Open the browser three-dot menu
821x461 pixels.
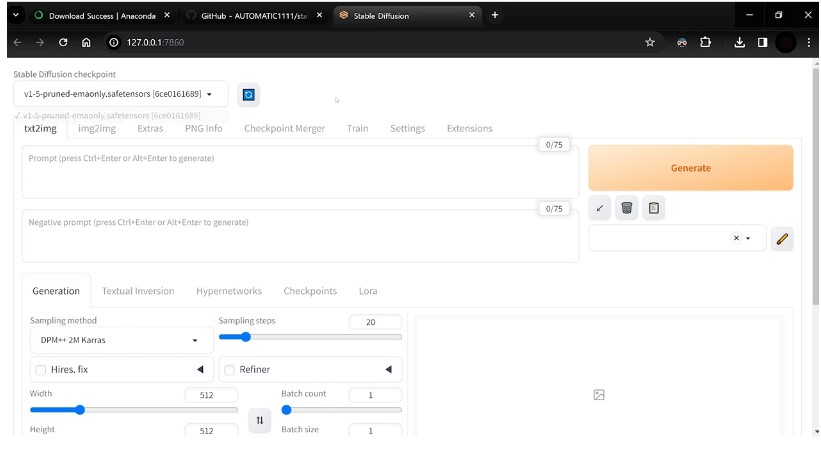pyautogui.click(x=808, y=42)
